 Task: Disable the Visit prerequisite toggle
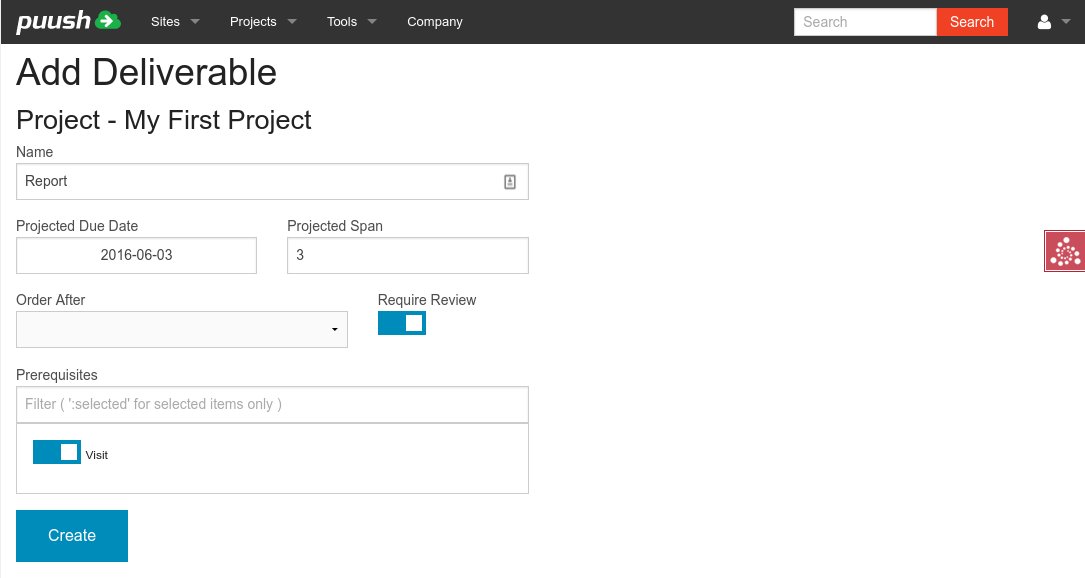click(x=57, y=452)
